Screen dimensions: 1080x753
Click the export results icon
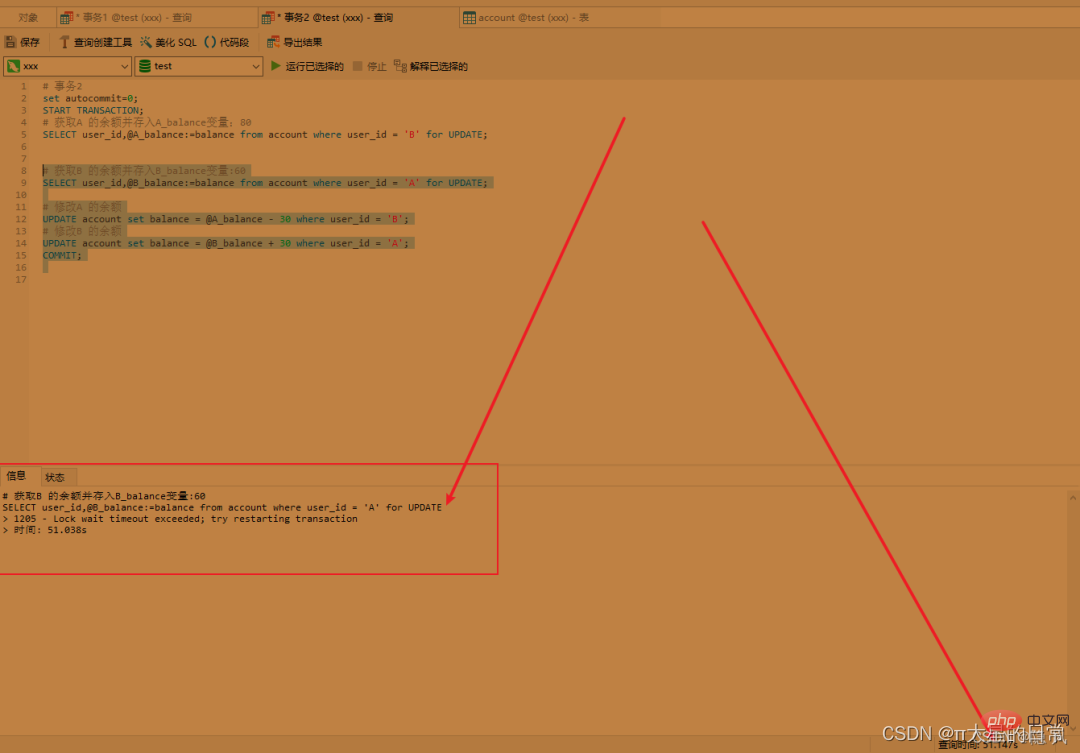273,42
